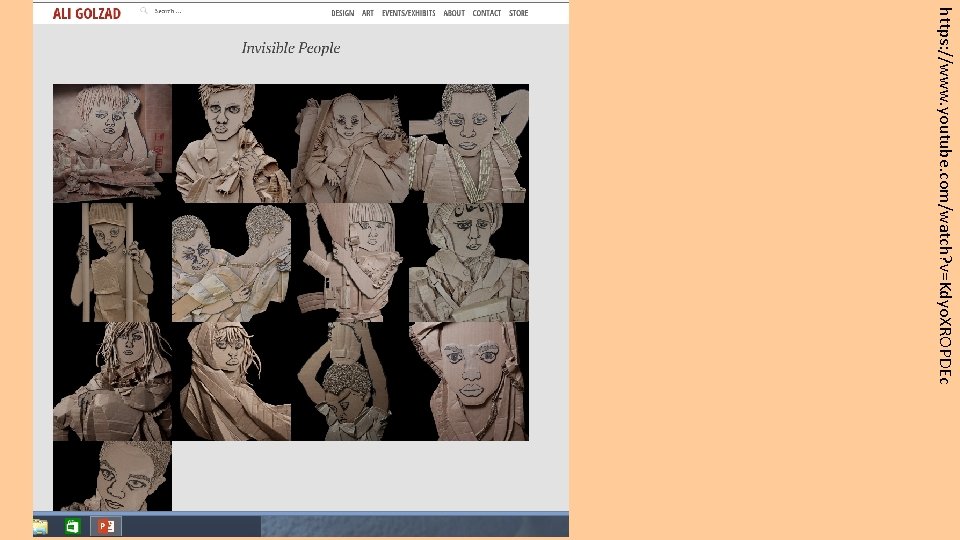Open the boy resting on rubble thumbnail

coord(113,143)
